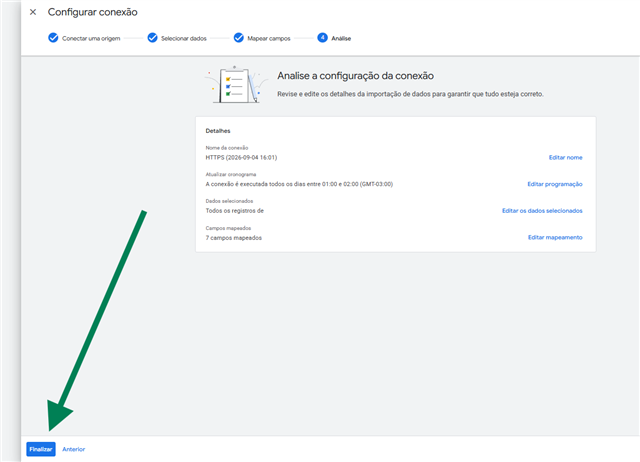Open Editar os dados selecionados link
Screen dimensions: 640x462
coord(542,211)
